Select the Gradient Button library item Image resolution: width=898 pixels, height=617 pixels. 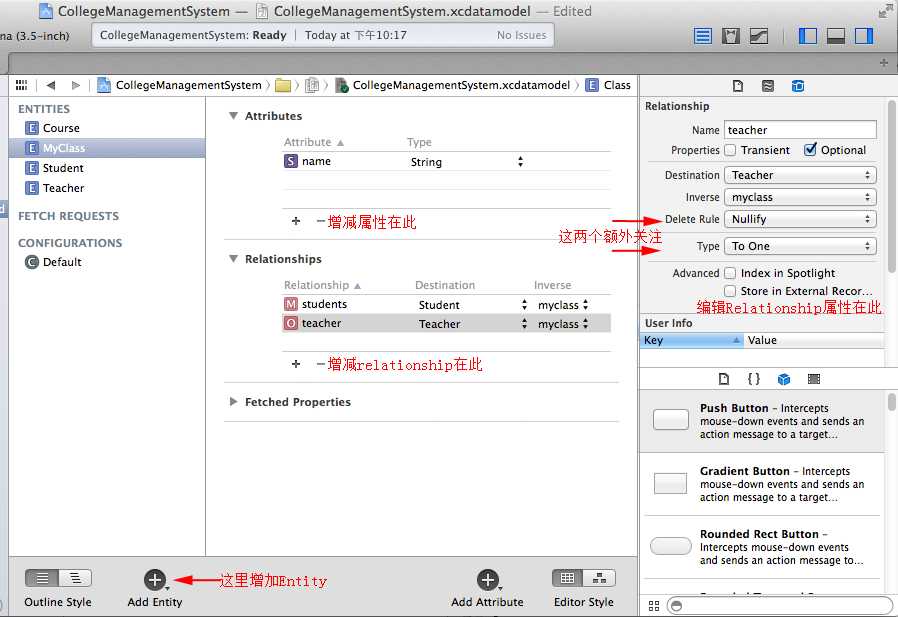[763, 484]
